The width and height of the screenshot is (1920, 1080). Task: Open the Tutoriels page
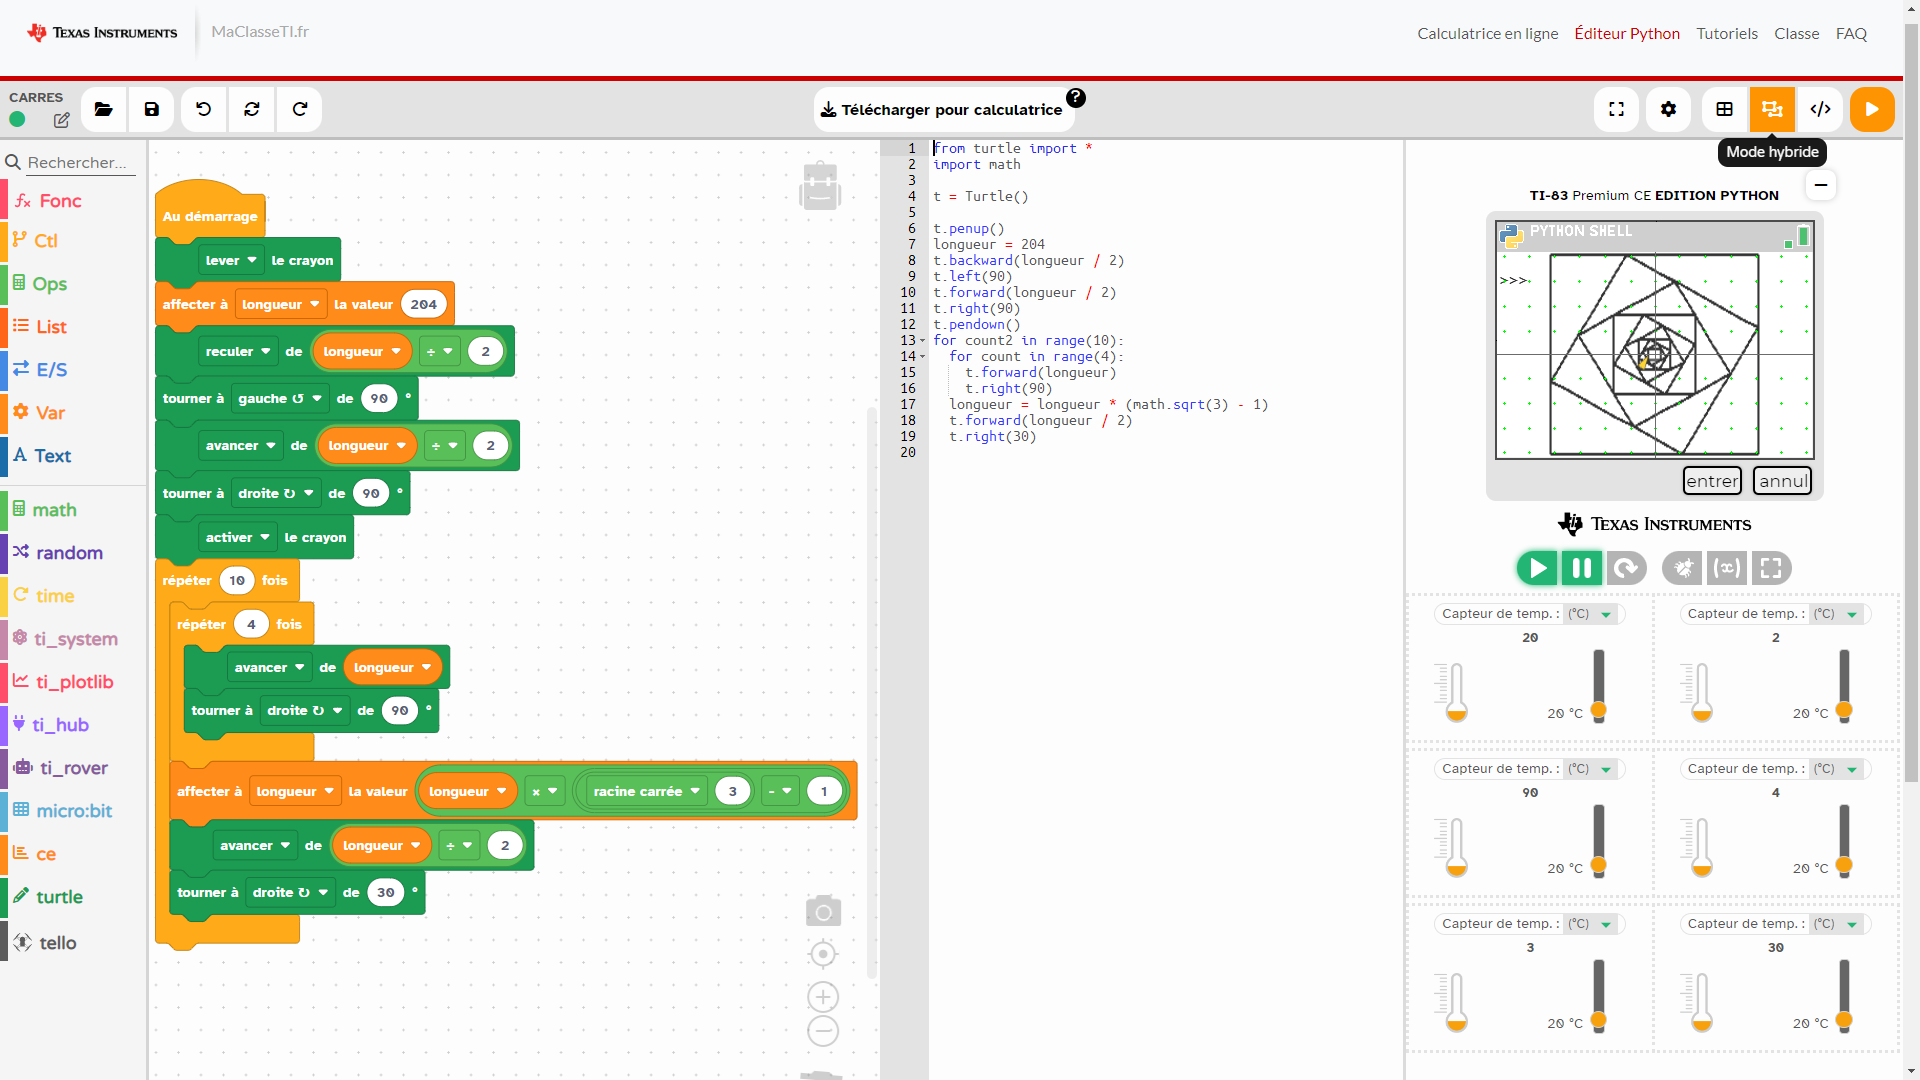coord(1727,34)
